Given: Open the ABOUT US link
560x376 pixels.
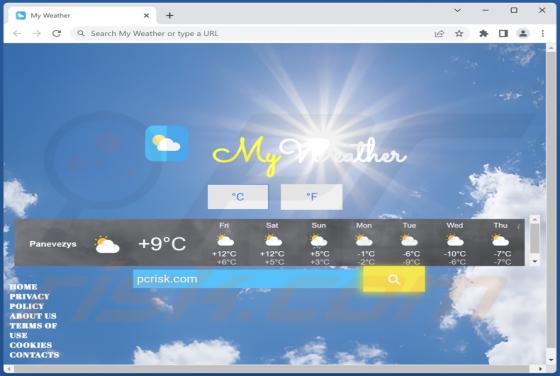Looking at the screenshot, I should click(33, 316).
